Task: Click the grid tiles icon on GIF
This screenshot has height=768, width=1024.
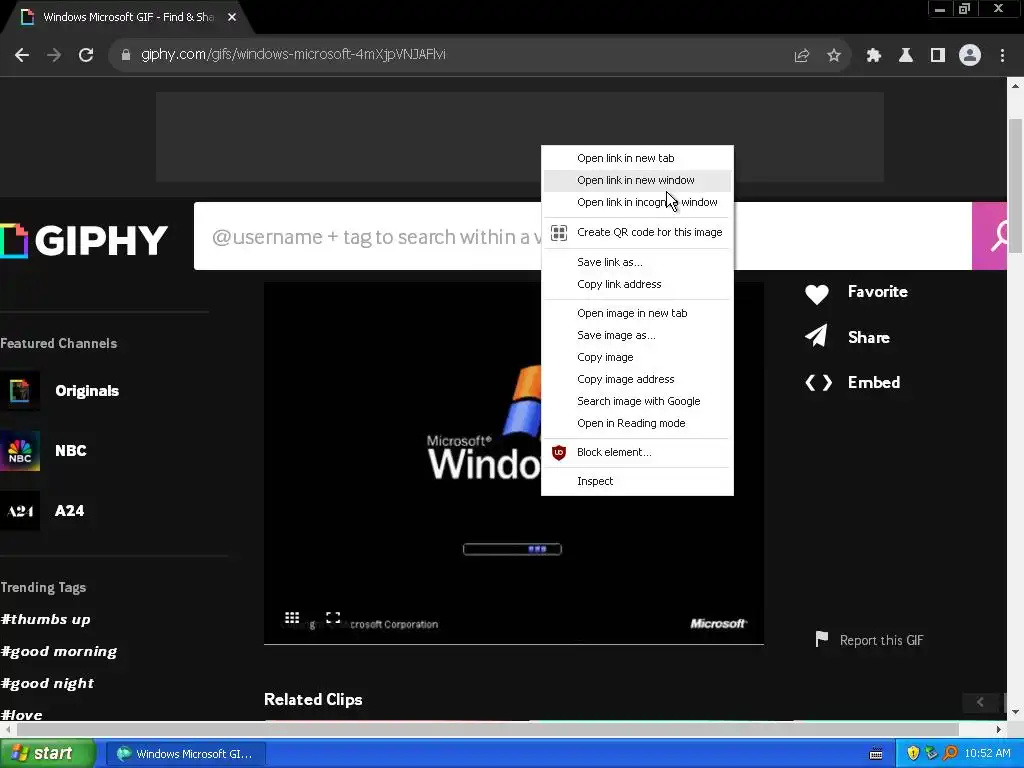Action: click(x=292, y=617)
